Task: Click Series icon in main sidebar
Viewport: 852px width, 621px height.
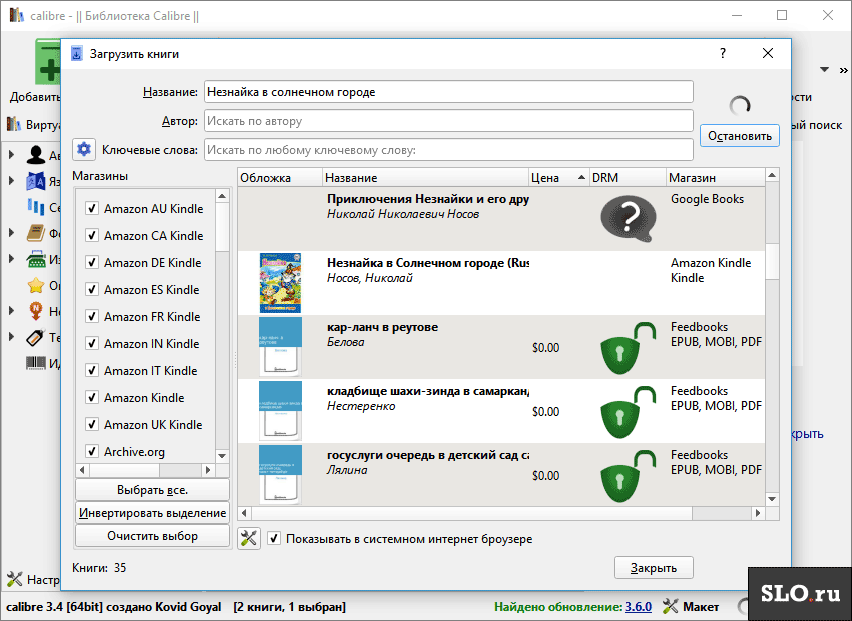Action: point(36,206)
